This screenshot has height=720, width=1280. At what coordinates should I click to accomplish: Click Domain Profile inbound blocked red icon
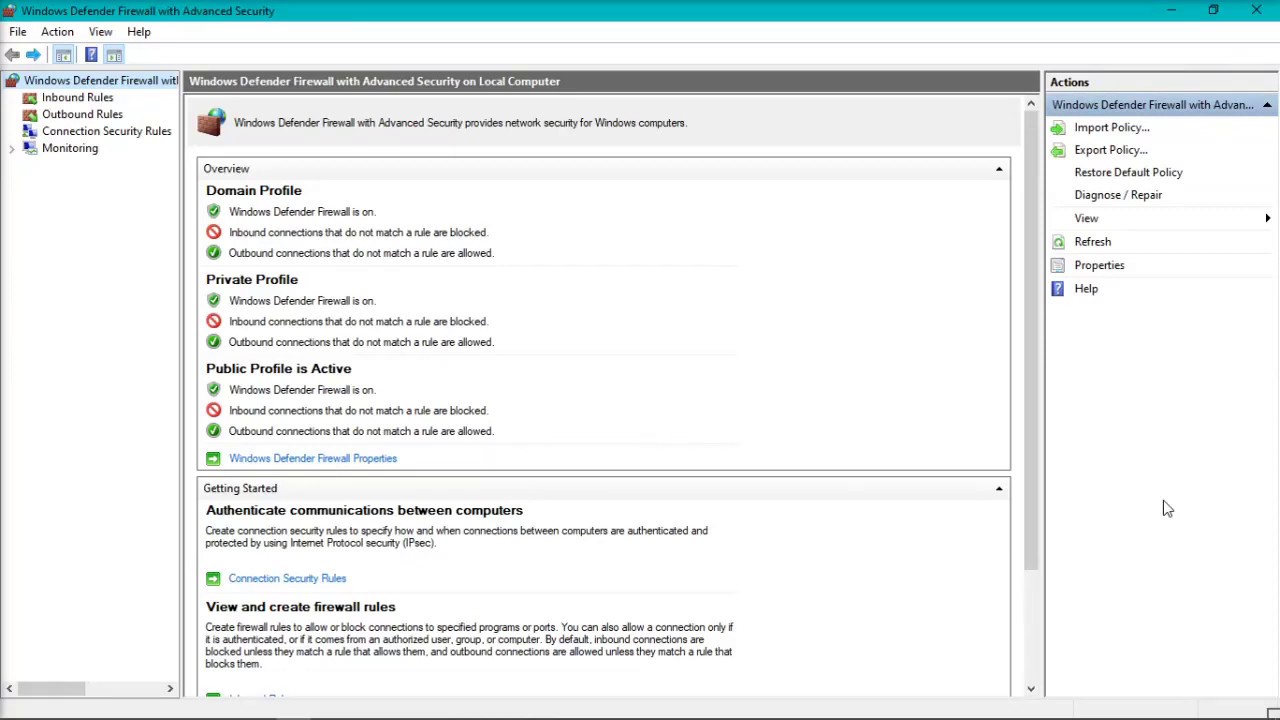pyautogui.click(x=213, y=232)
